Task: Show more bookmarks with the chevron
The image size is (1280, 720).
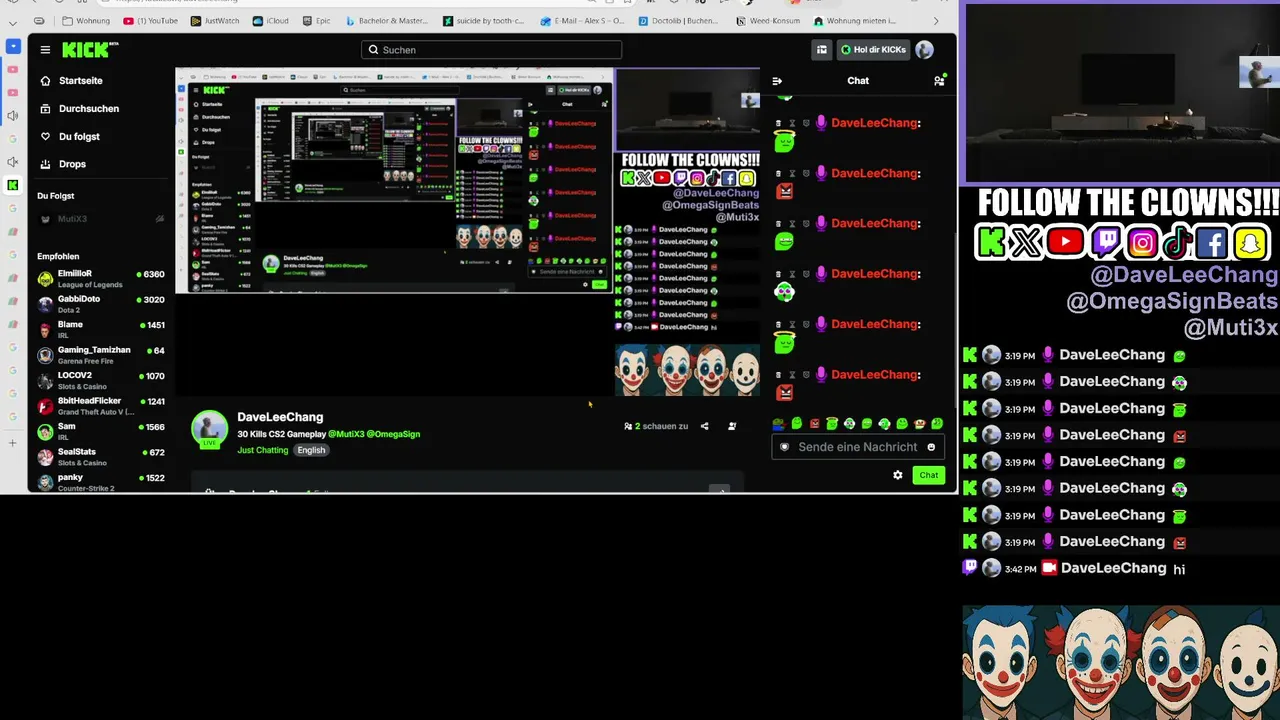Action: [936, 21]
